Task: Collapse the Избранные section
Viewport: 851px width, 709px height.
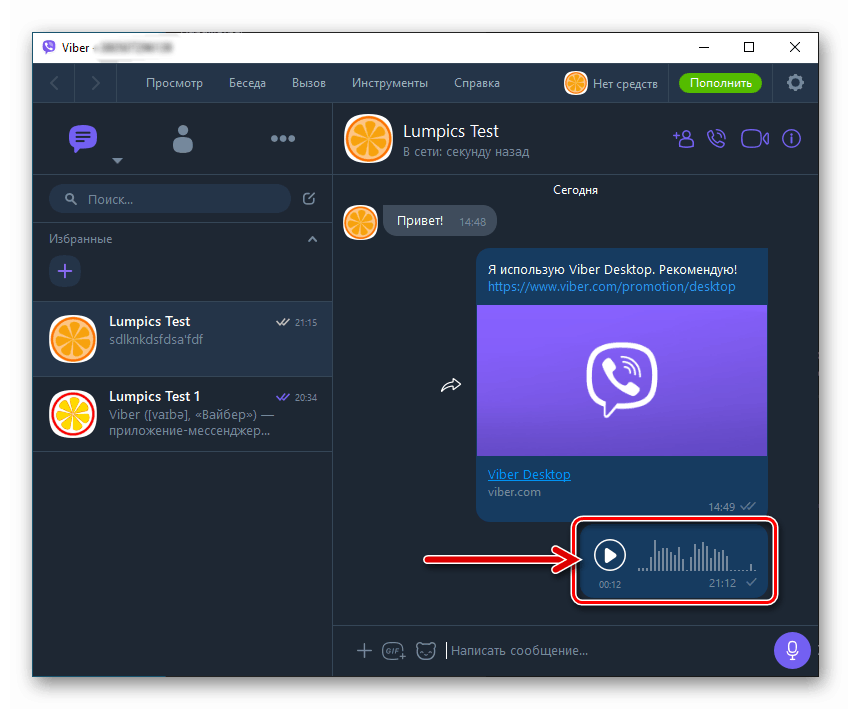Action: (313, 239)
